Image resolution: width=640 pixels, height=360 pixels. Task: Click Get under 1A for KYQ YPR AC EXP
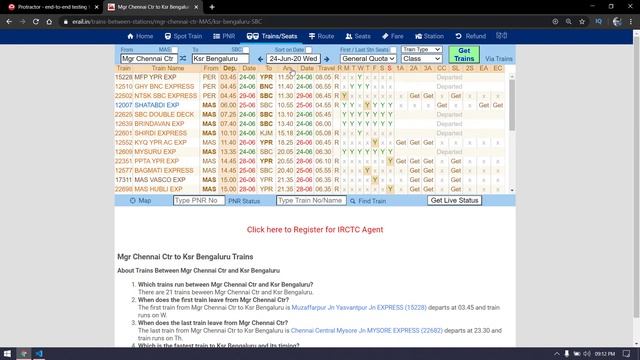[401, 142]
